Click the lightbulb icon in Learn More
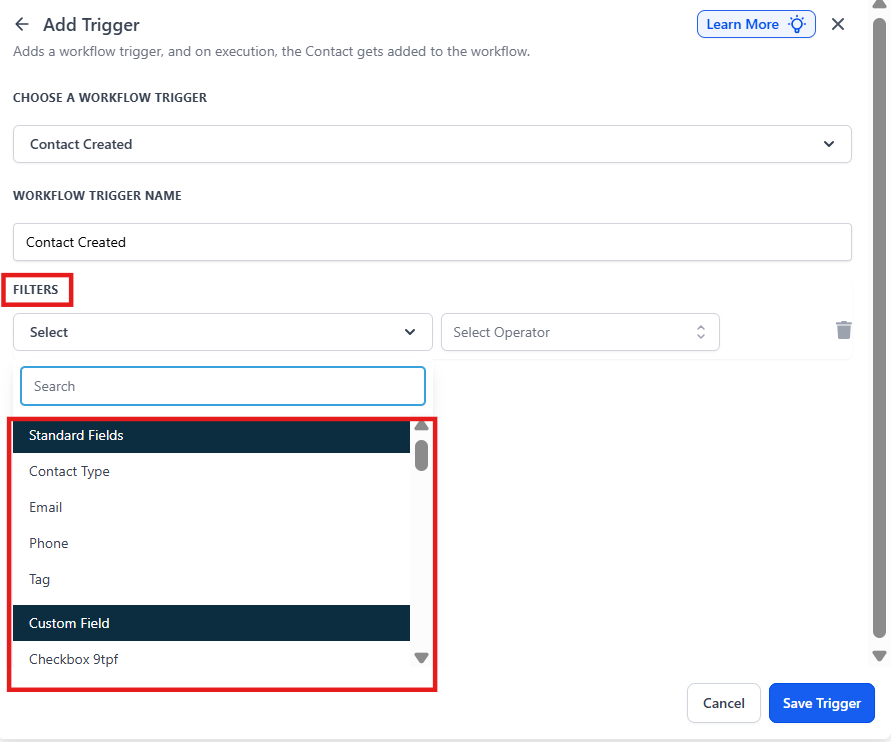 tap(797, 25)
